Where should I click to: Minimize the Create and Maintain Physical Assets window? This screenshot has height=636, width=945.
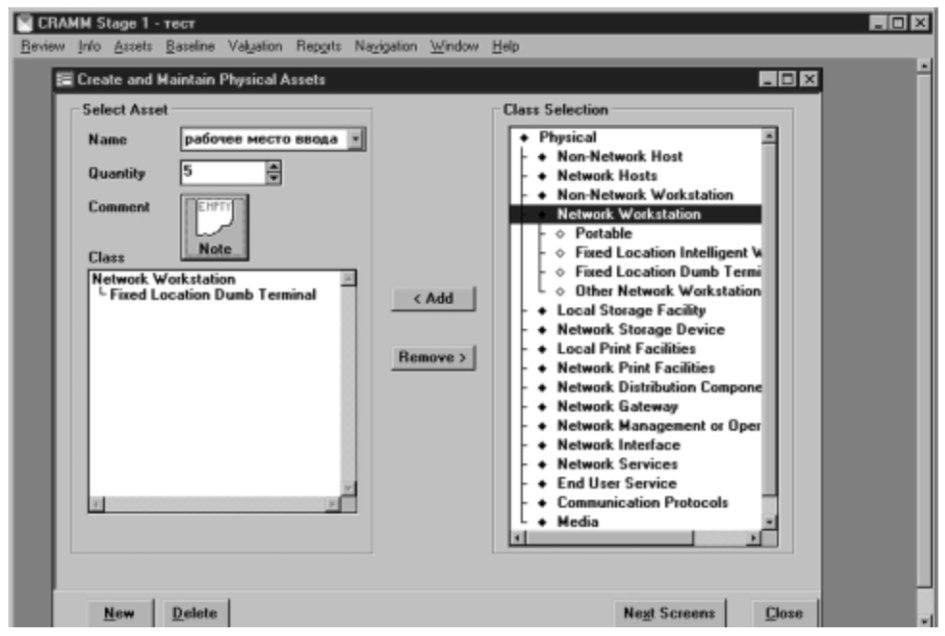[767, 80]
